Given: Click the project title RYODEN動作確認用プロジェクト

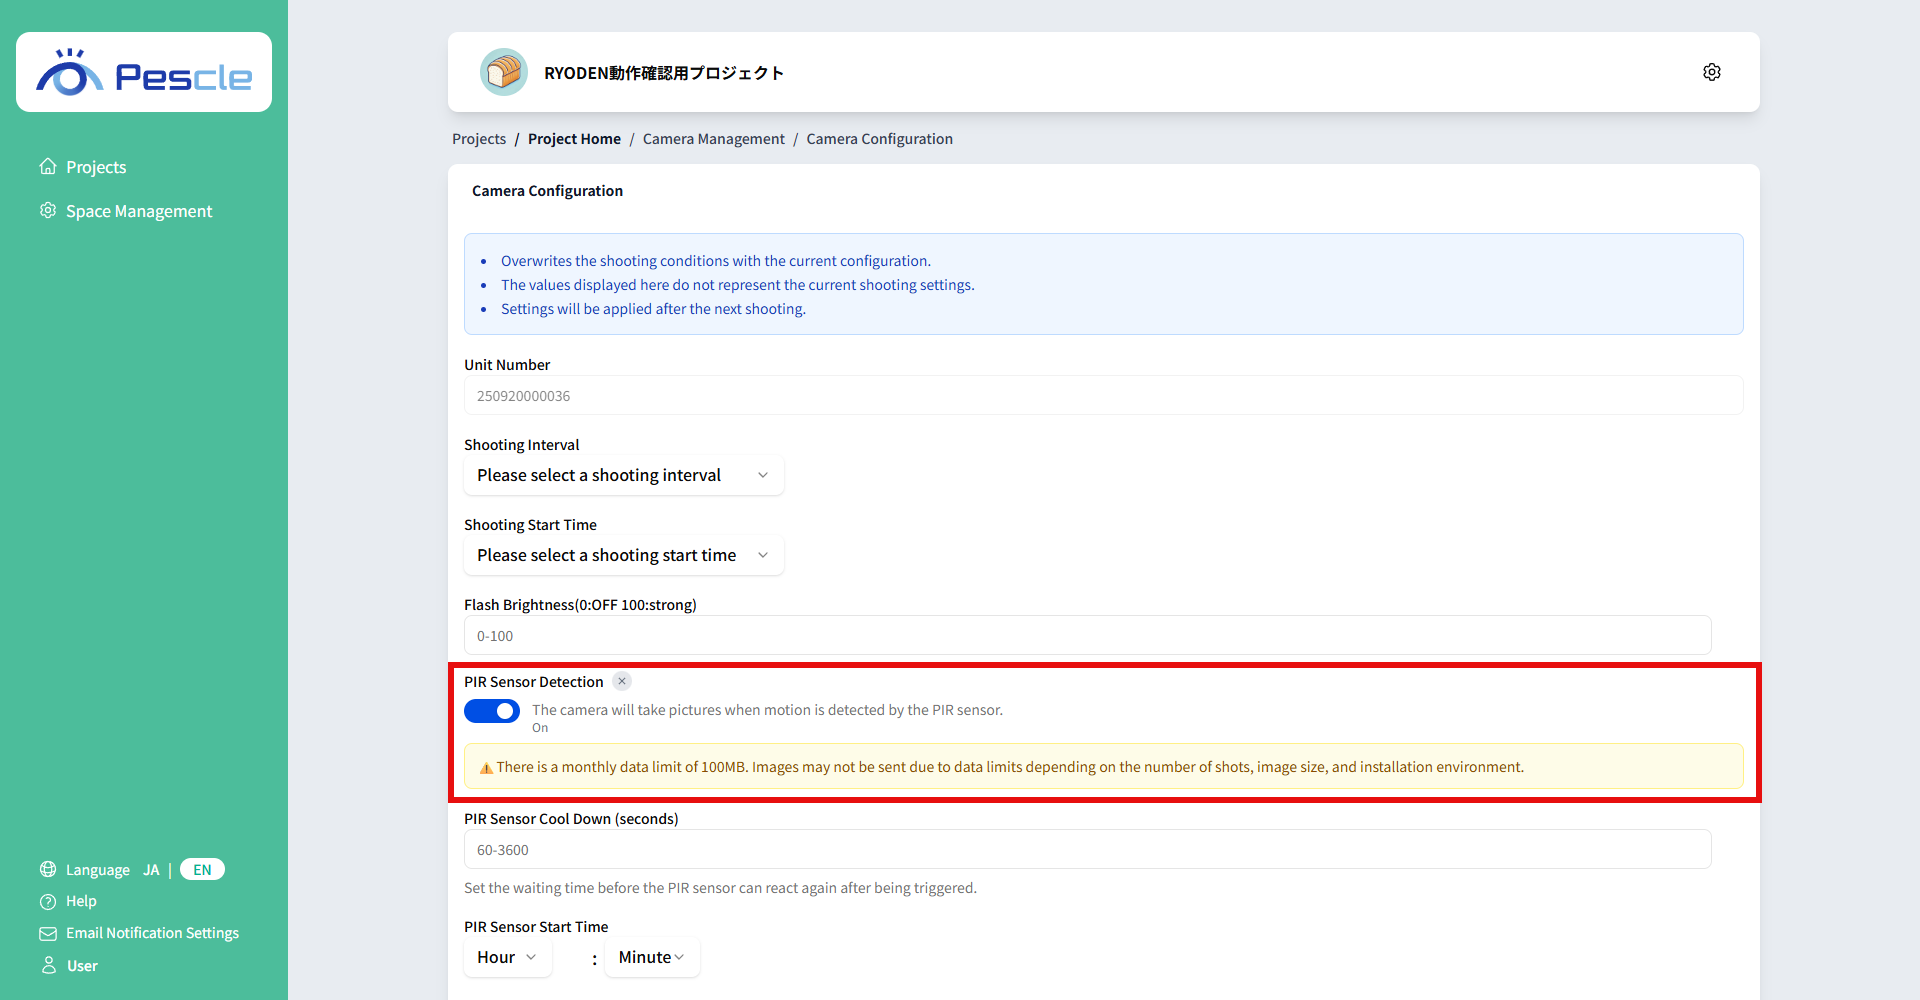Looking at the screenshot, I should [664, 73].
